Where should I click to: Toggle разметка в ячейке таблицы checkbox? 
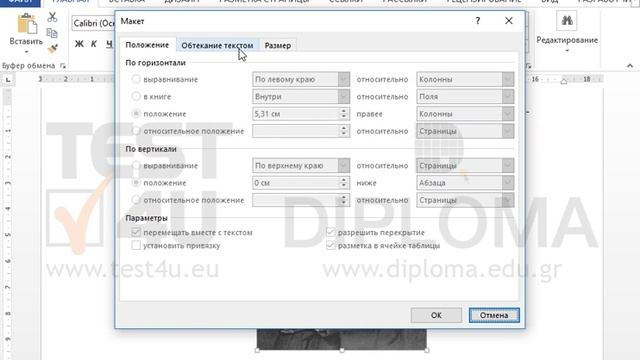point(331,245)
